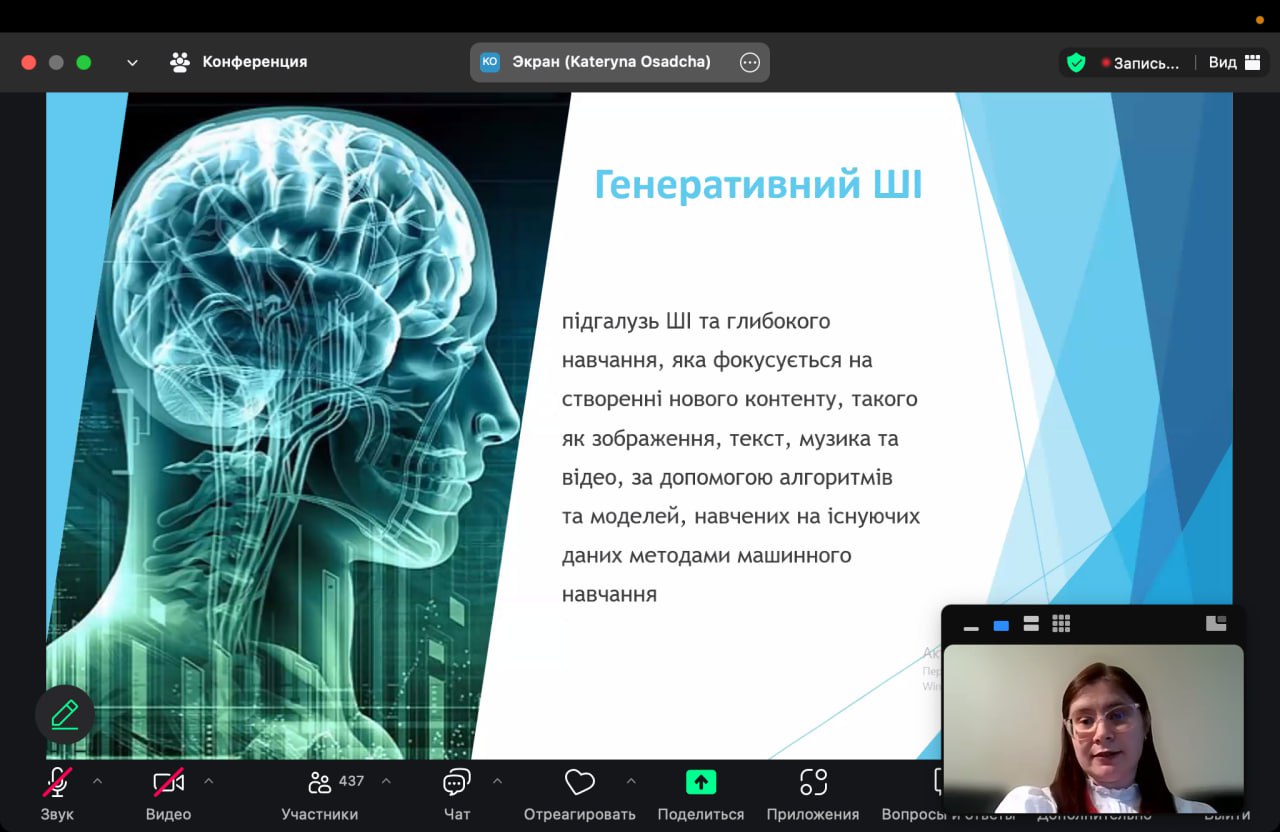Open the Вид view layout menu

(1234, 62)
